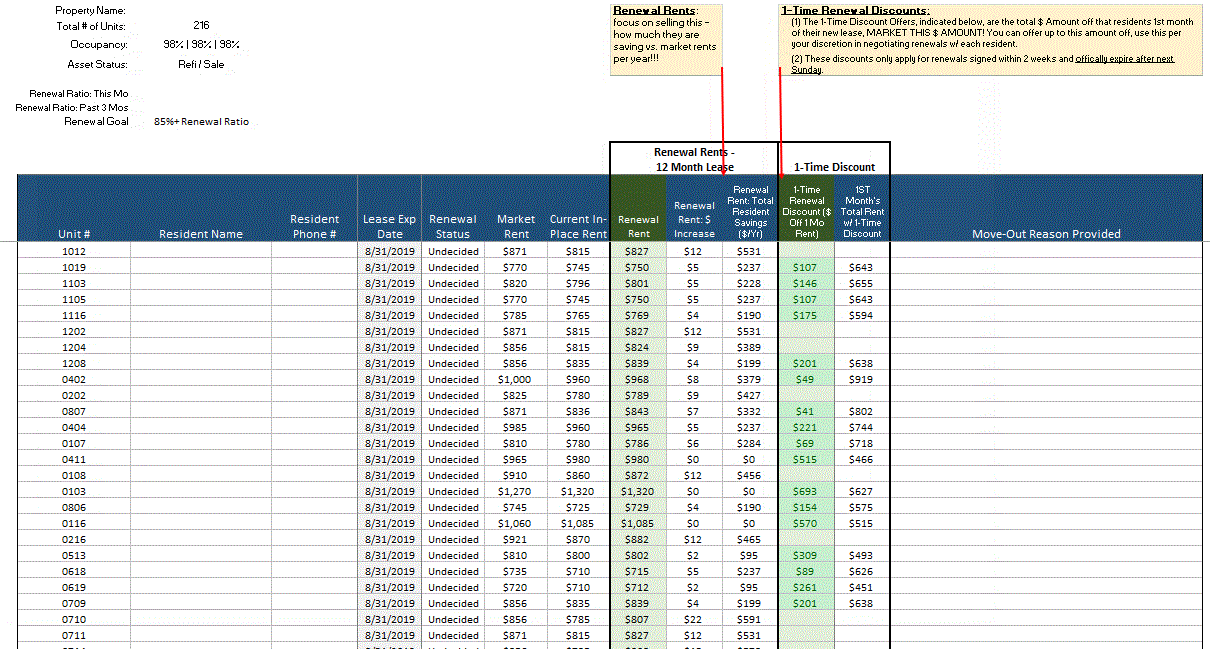Viewport: 1210px width, 649px height.
Task: Select discount '$515' in unit 0411 row
Action: click(805, 459)
